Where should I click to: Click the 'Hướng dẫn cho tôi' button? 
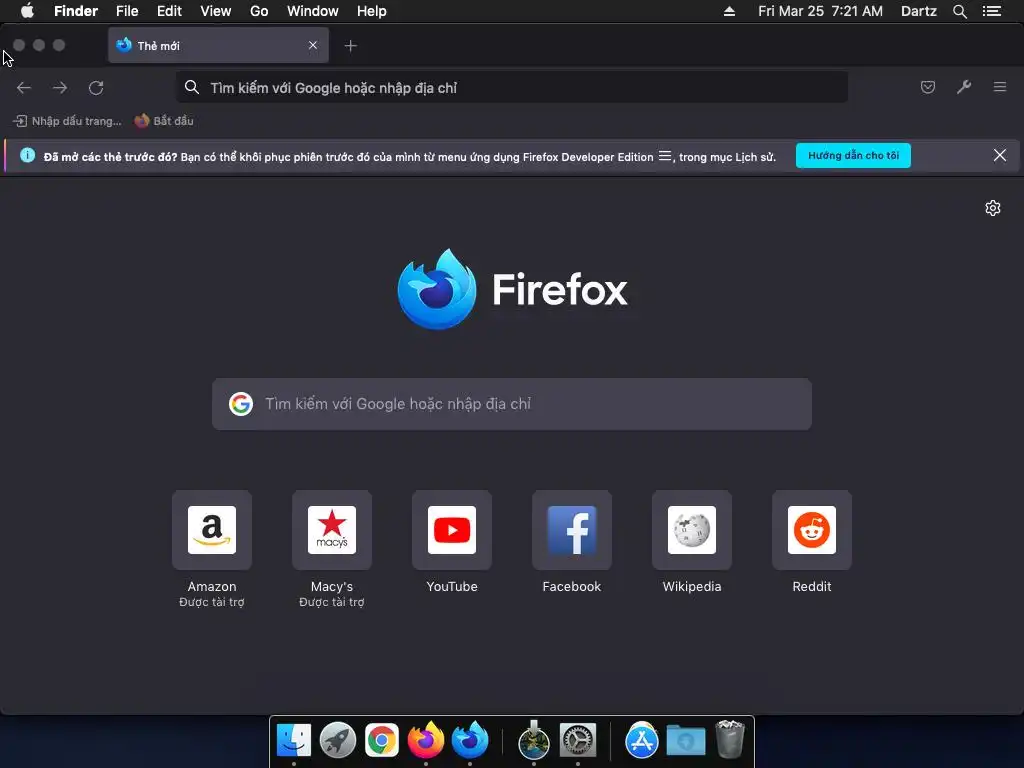point(853,155)
